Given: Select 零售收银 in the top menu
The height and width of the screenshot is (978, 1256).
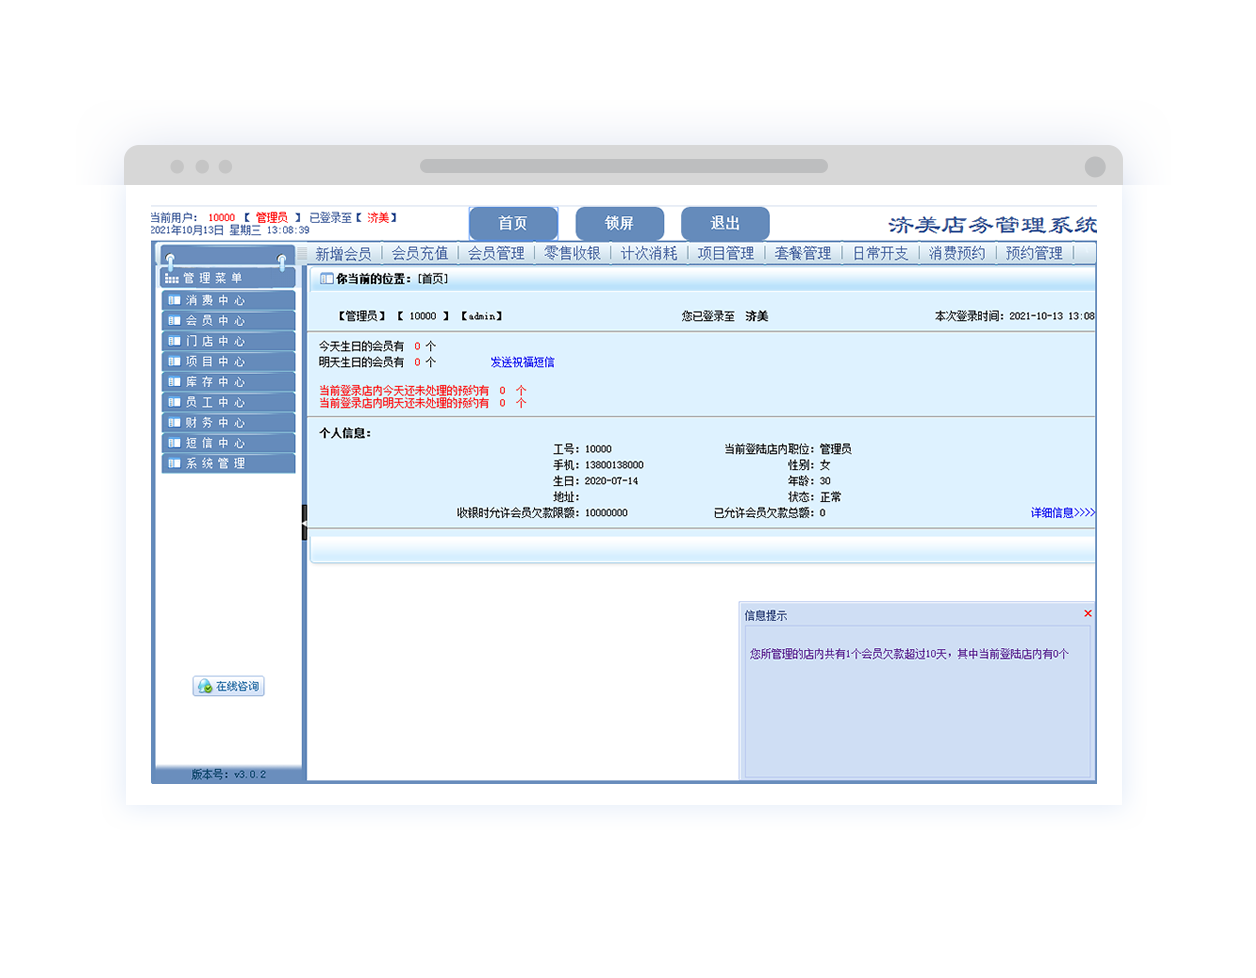Looking at the screenshot, I should pyautogui.click(x=572, y=254).
